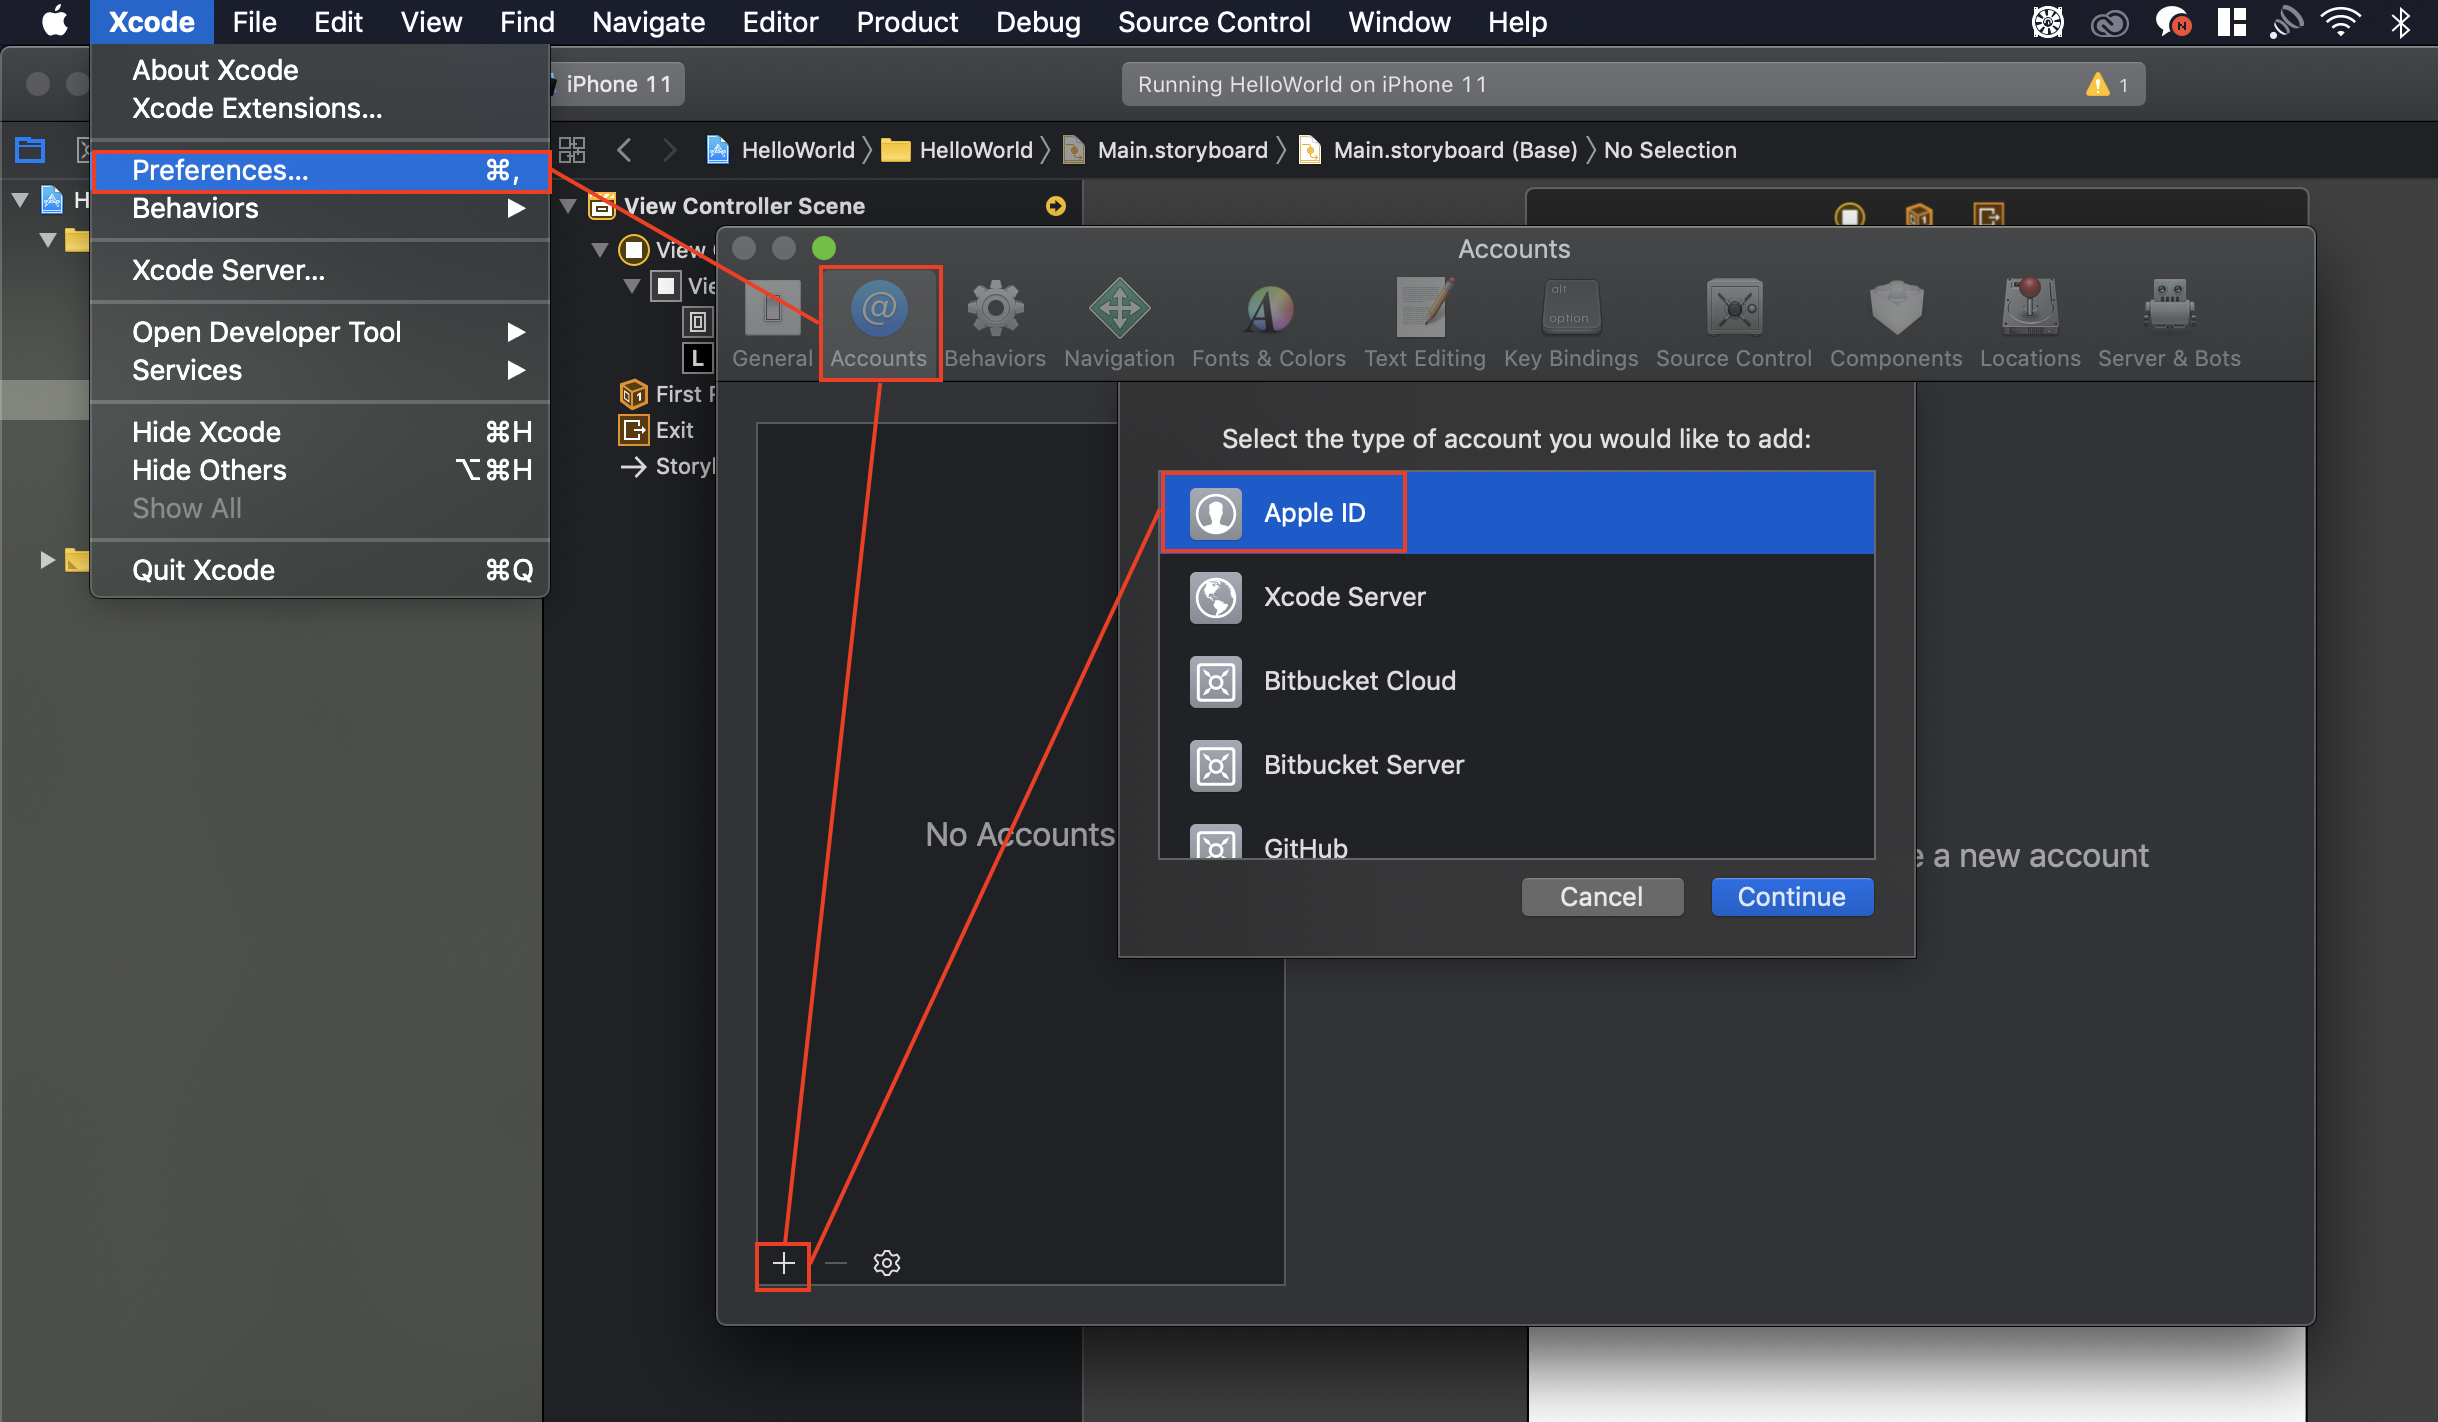Viewport: 2438px width, 1422px height.
Task: Open the General preferences tab
Action: (x=772, y=324)
